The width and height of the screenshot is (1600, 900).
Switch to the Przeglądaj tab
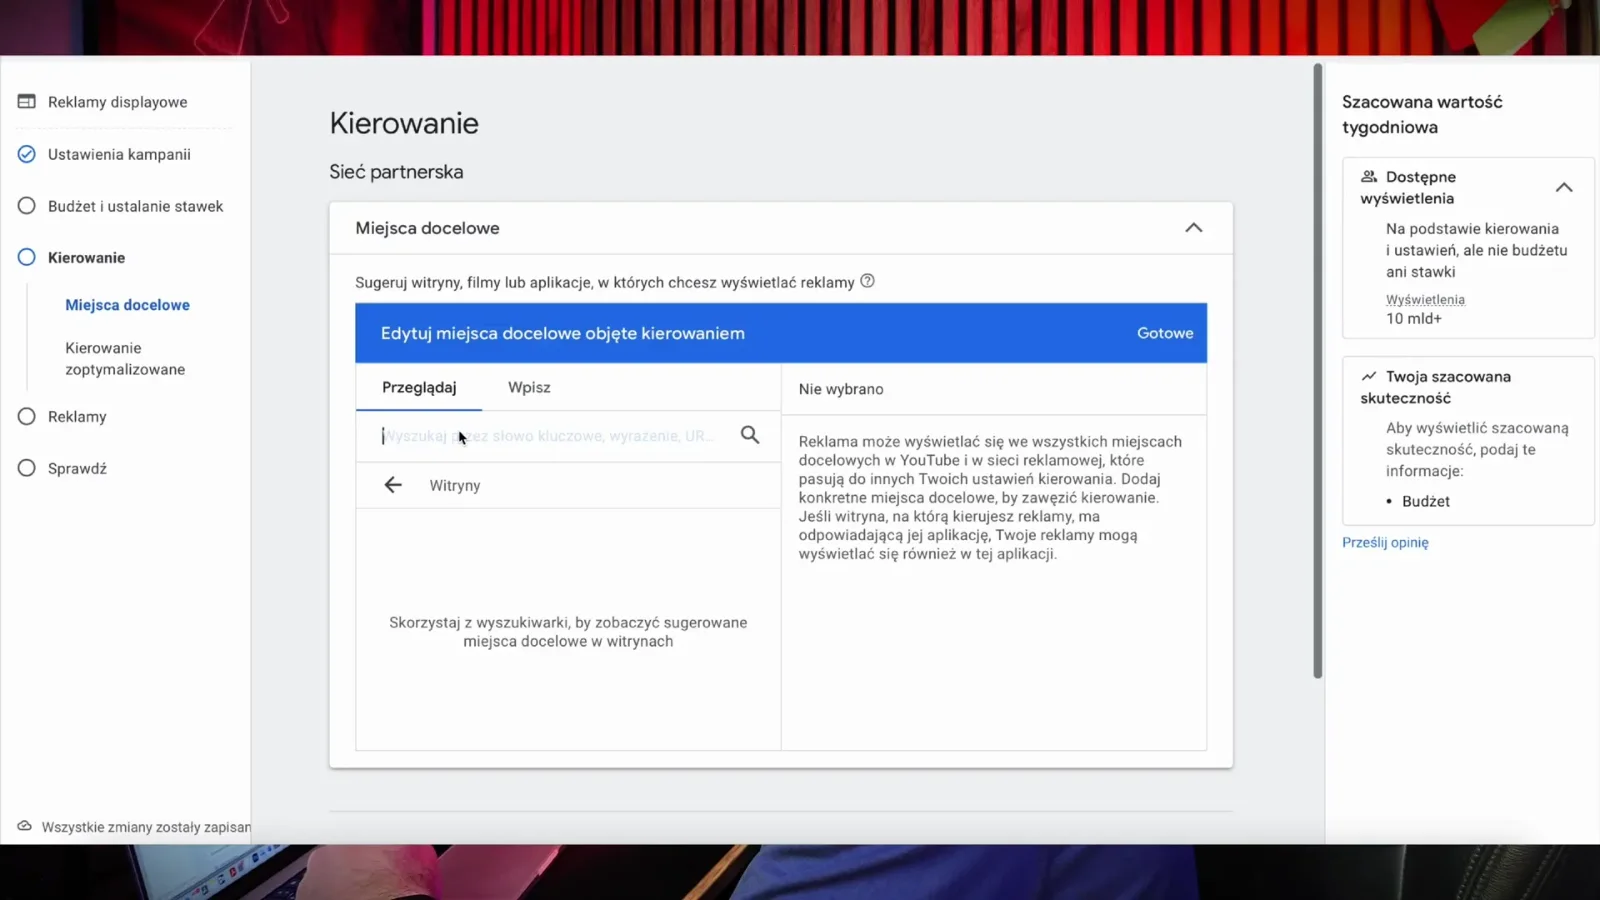(x=419, y=387)
